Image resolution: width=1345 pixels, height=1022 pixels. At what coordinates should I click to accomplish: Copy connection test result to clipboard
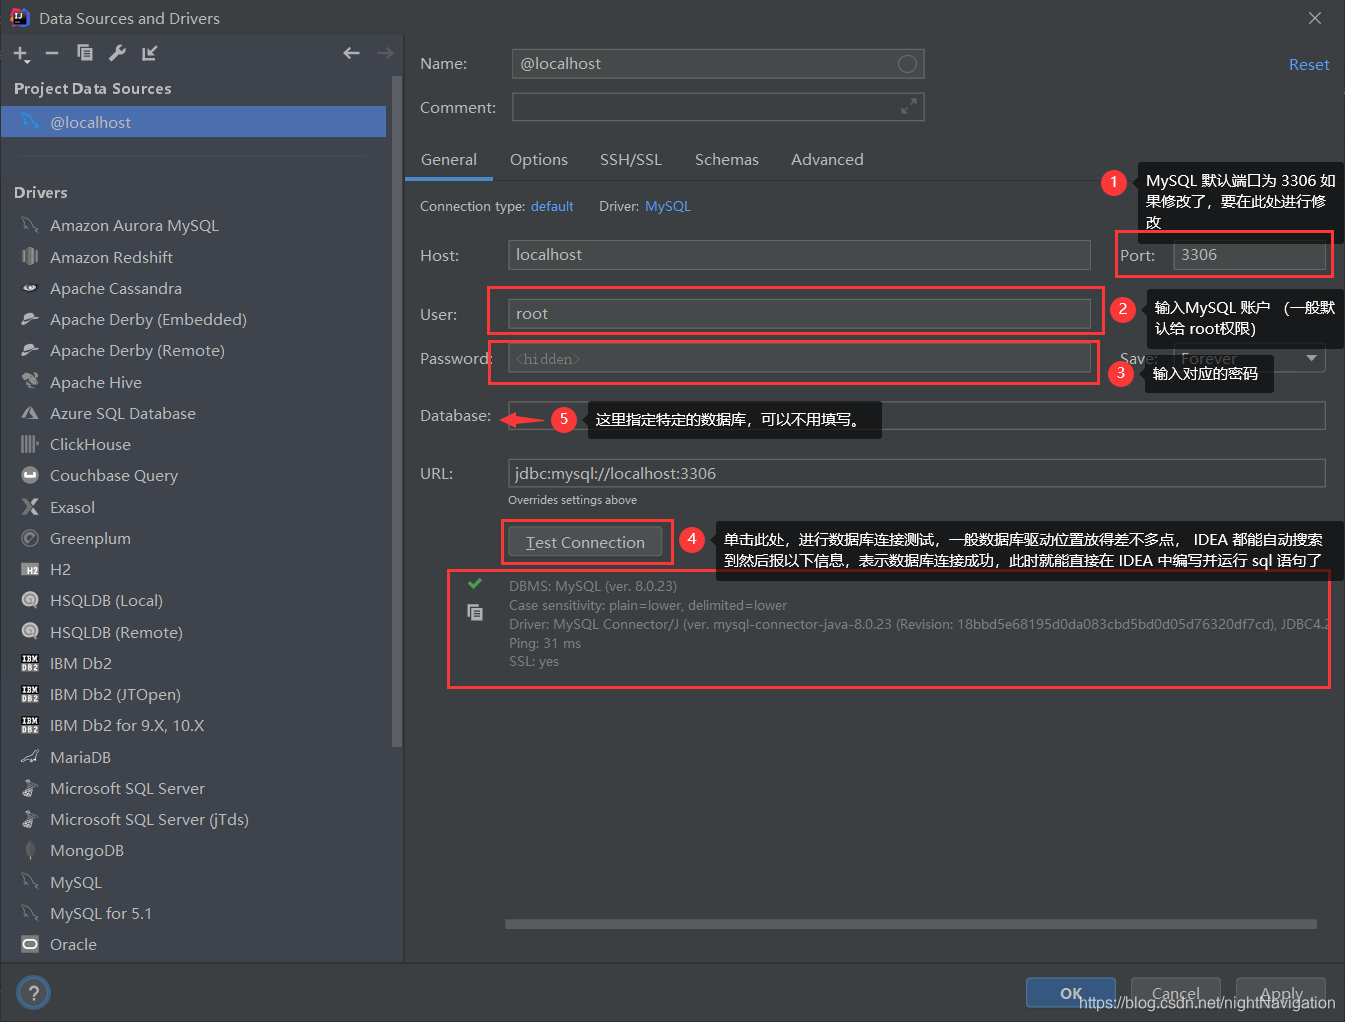click(x=475, y=612)
